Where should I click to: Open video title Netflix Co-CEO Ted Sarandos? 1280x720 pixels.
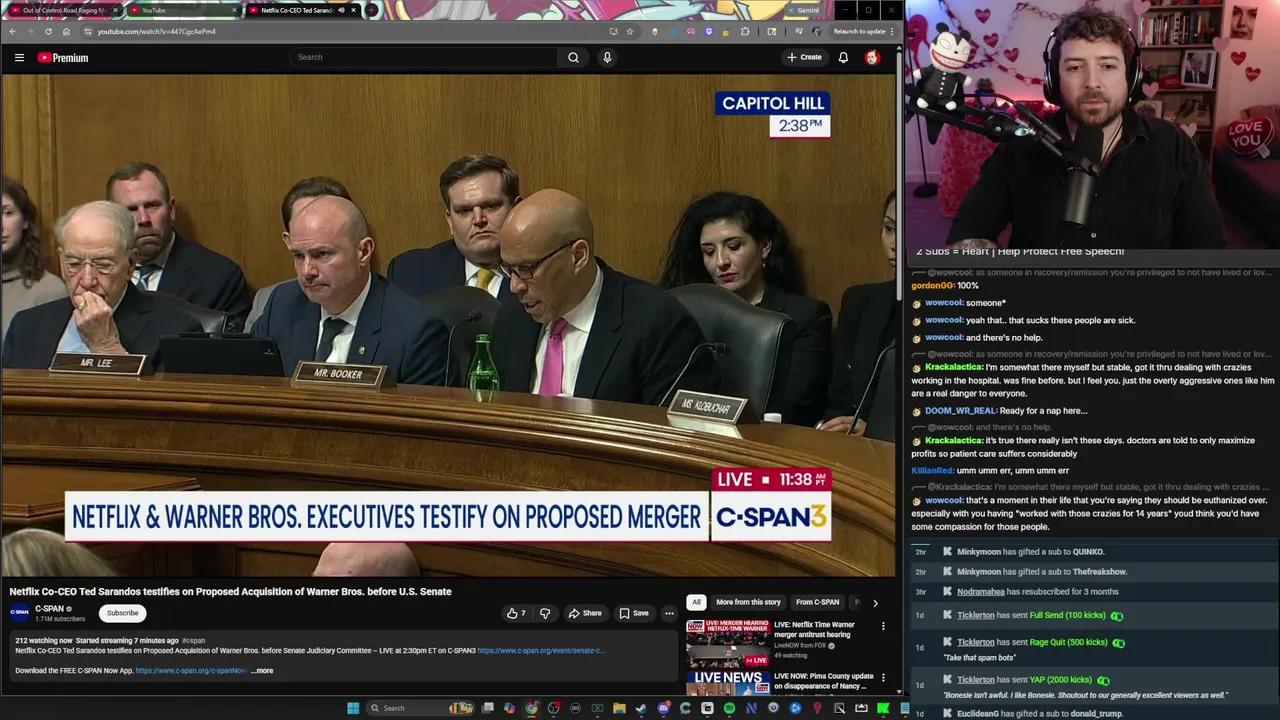pyautogui.click(x=230, y=591)
